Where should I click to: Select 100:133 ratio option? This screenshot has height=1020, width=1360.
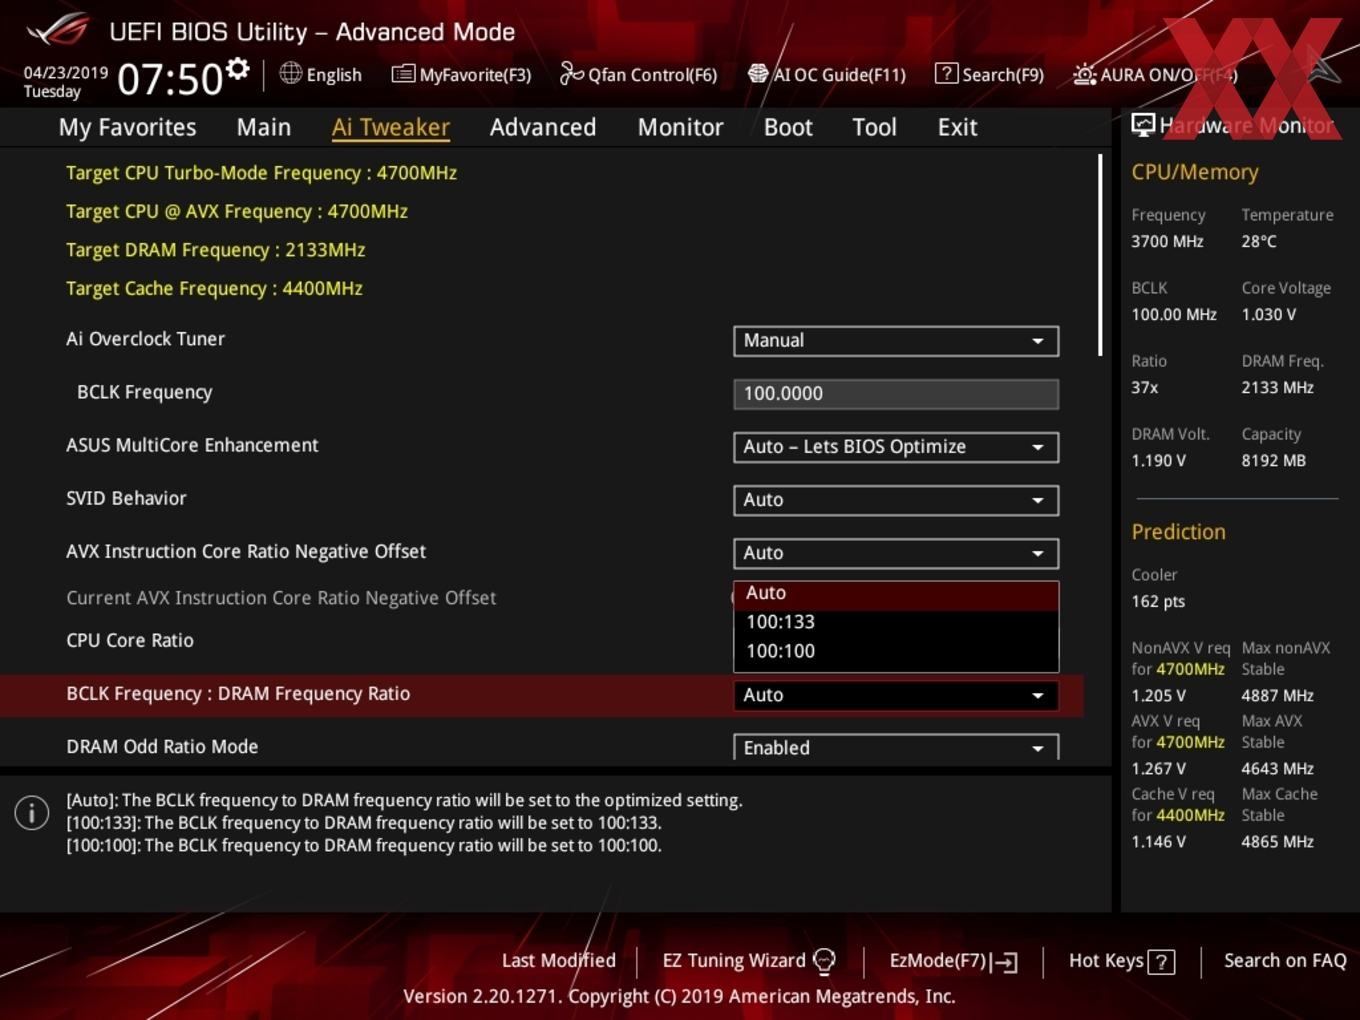tap(896, 622)
